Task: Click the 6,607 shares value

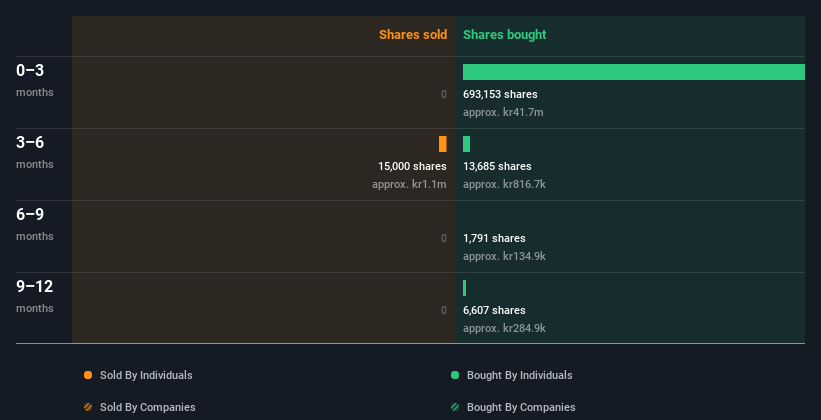Action: pos(494,310)
